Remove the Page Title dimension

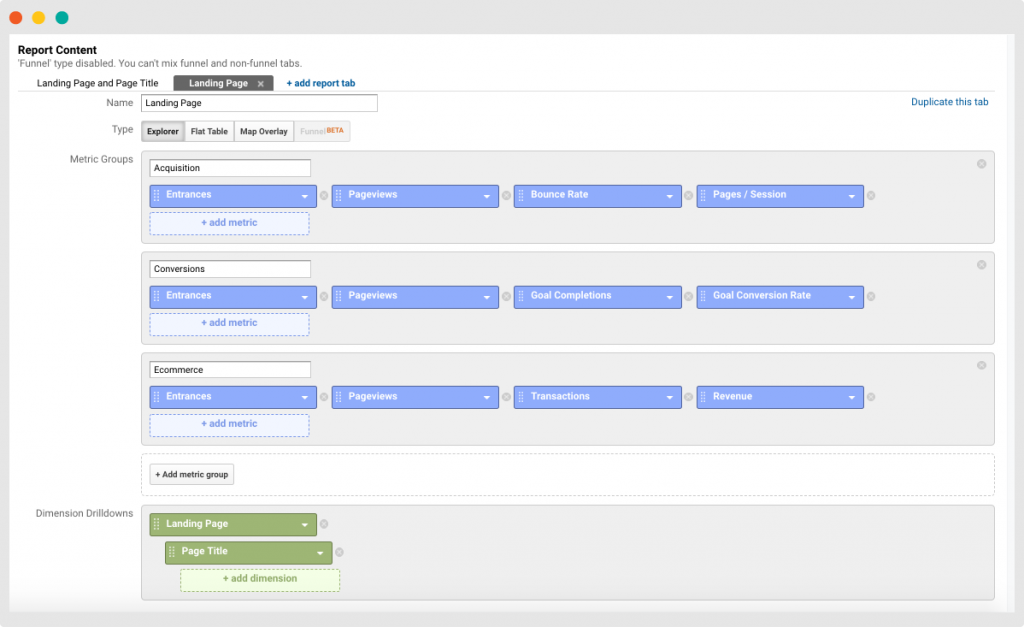pos(339,552)
